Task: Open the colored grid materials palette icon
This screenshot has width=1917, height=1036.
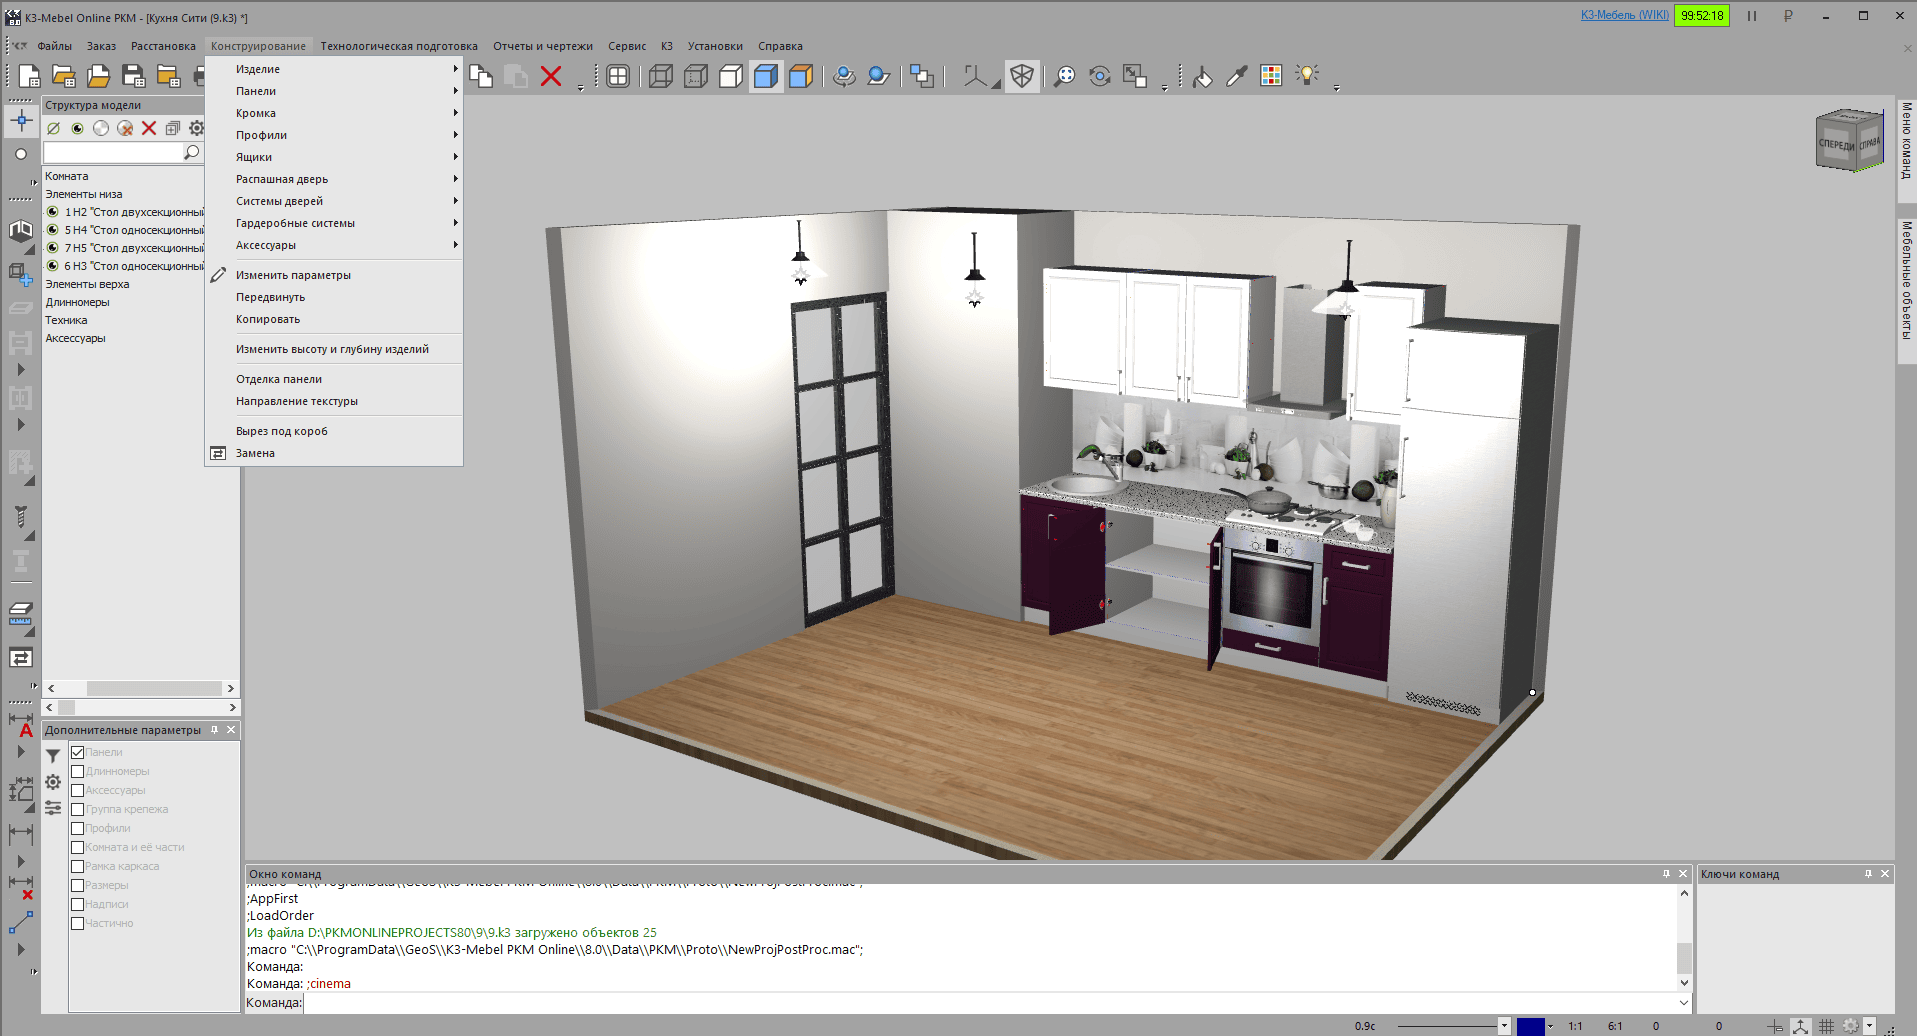Action: point(1271,77)
